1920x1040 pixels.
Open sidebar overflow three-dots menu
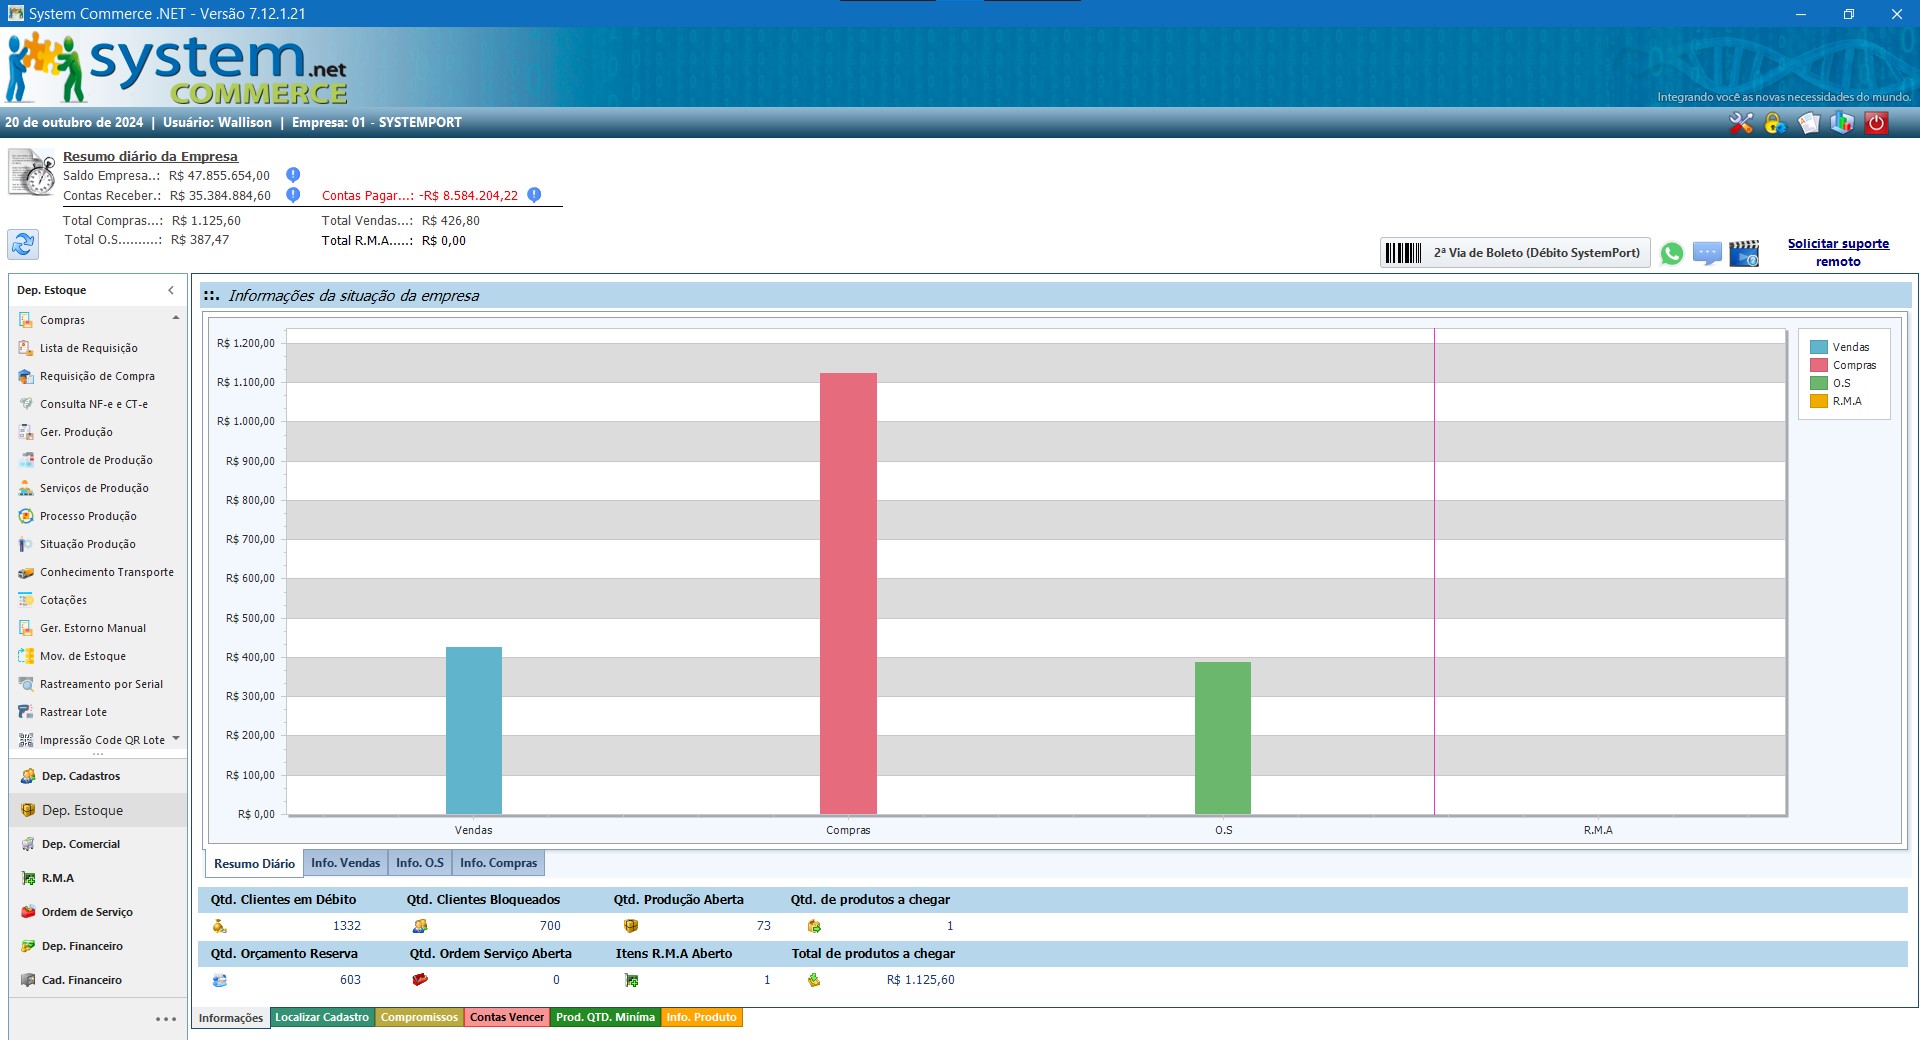[166, 1019]
